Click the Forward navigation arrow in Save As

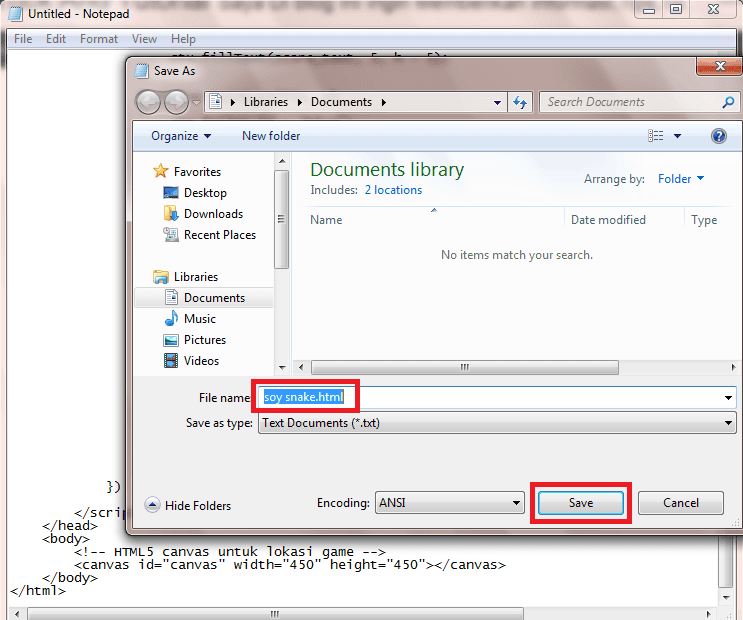176,102
